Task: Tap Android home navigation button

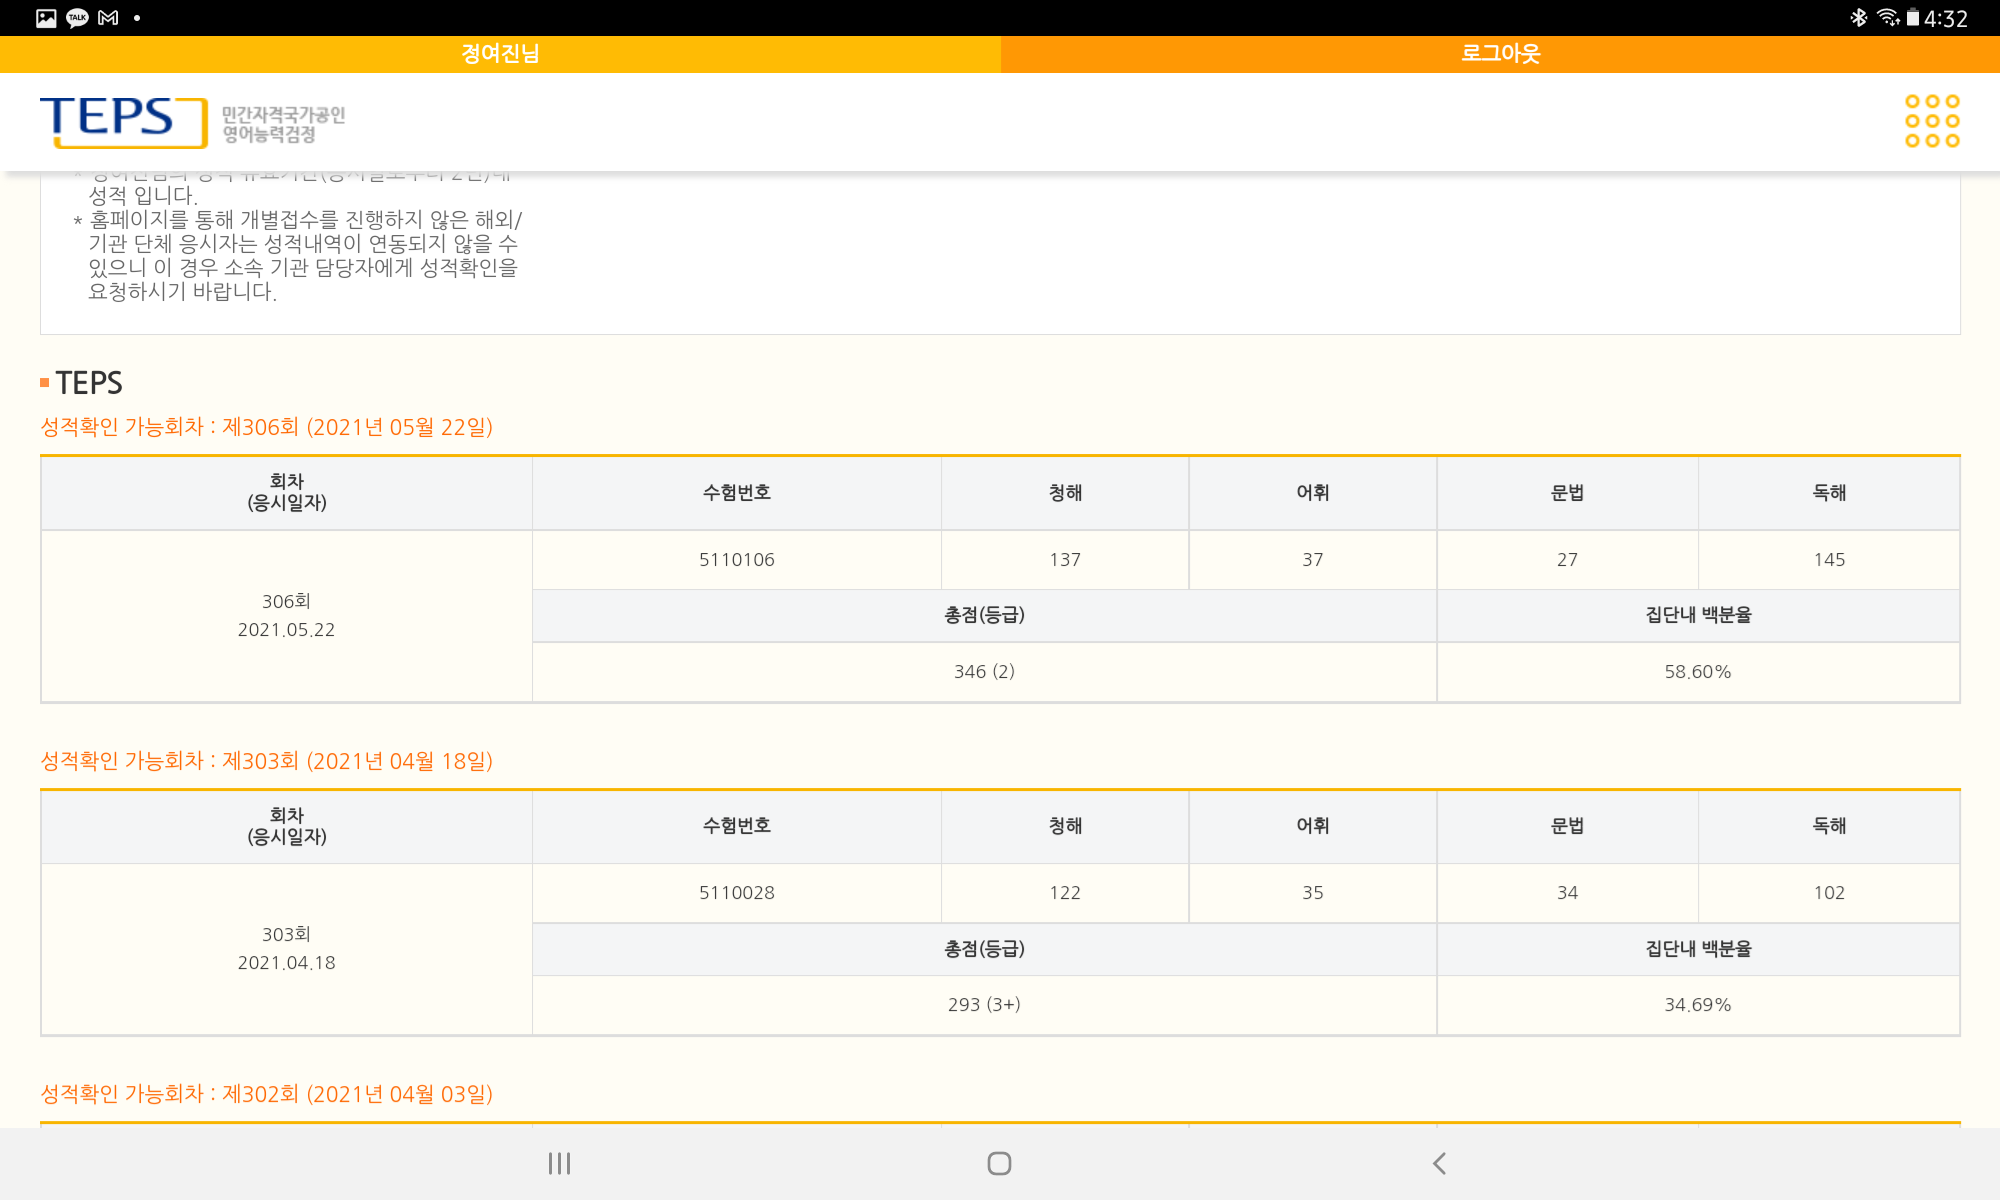Action: pos(999,1163)
